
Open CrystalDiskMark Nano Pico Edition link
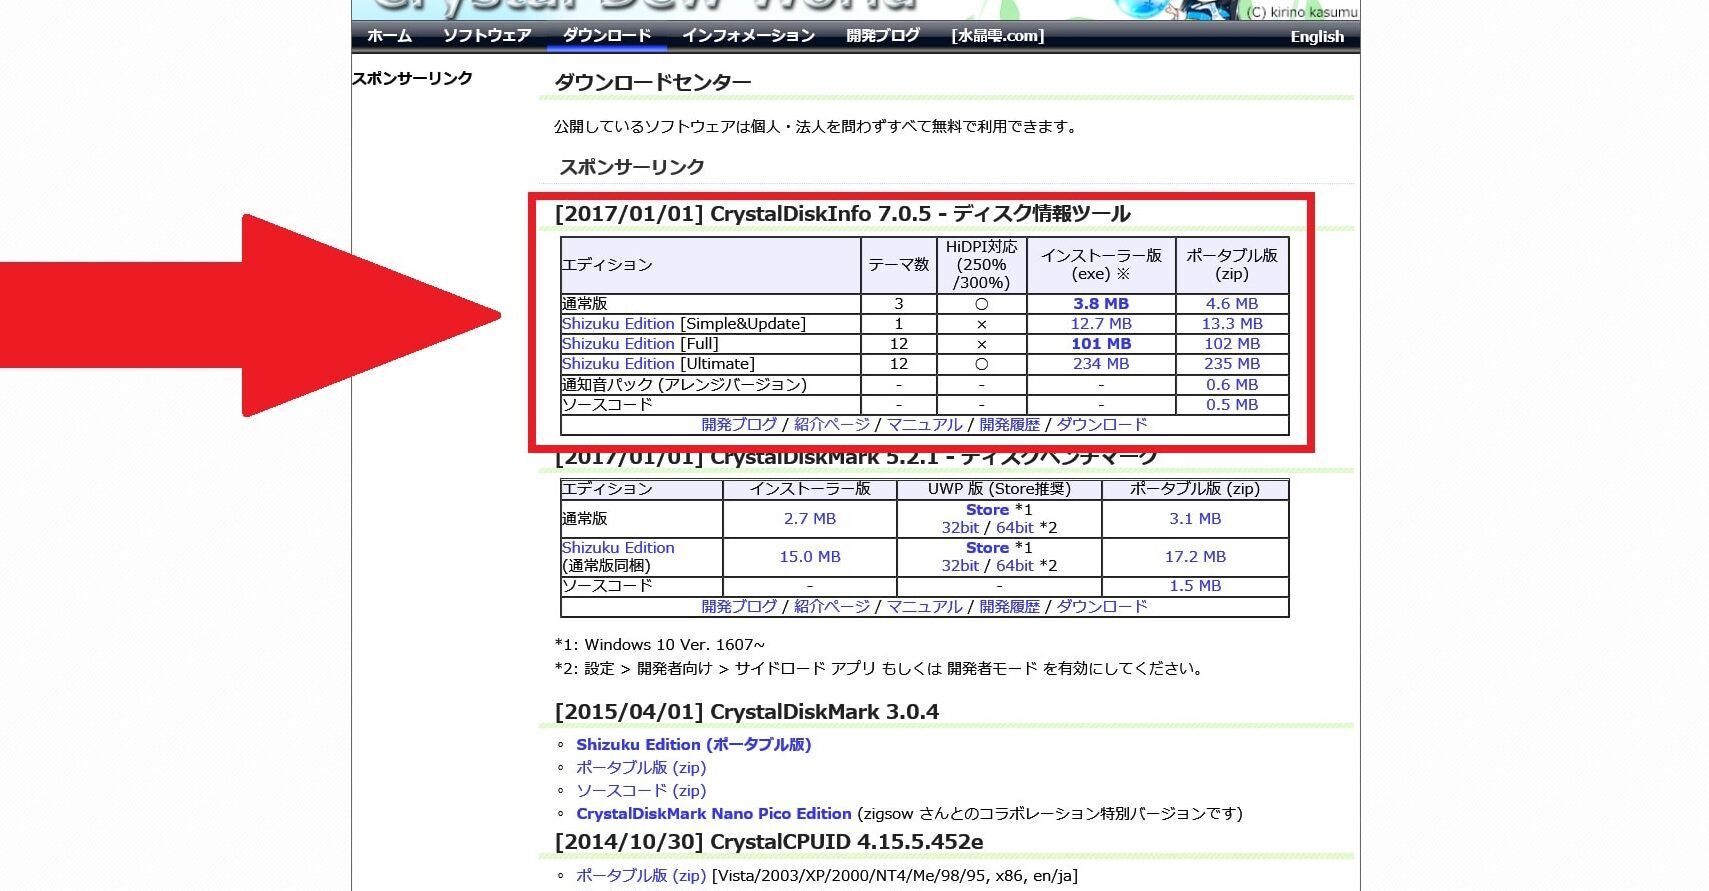[714, 814]
